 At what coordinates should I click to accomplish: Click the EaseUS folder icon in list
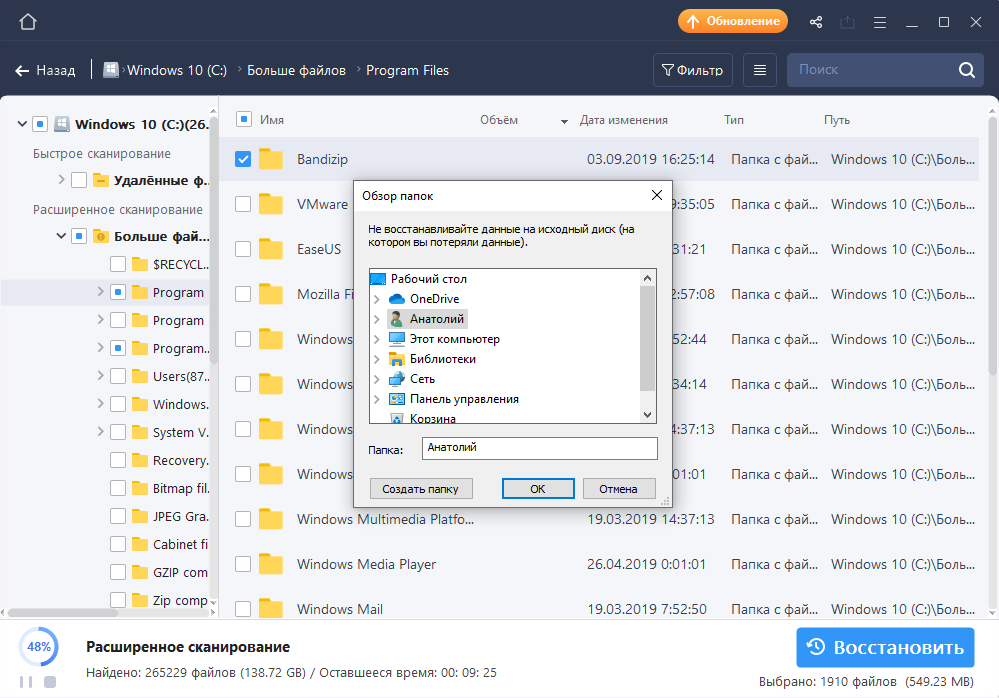click(x=271, y=248)
